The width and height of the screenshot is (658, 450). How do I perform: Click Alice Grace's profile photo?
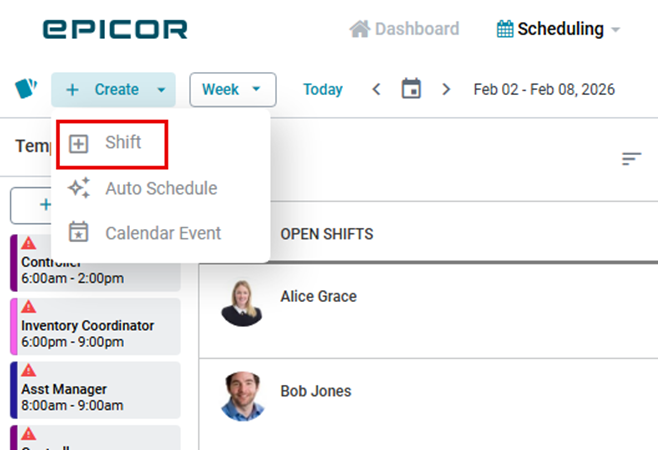point(241,302)
